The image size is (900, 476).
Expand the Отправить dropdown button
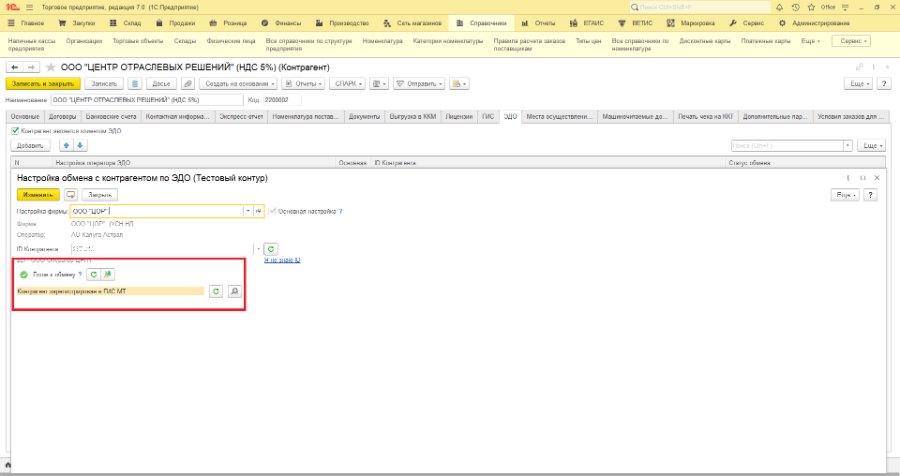click(420, 84)
